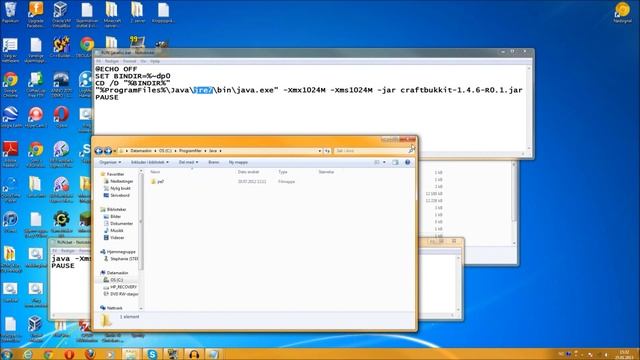Open the Inkluder i bibliotek dropdown
The image size is (640, 360).
point(149,162)
